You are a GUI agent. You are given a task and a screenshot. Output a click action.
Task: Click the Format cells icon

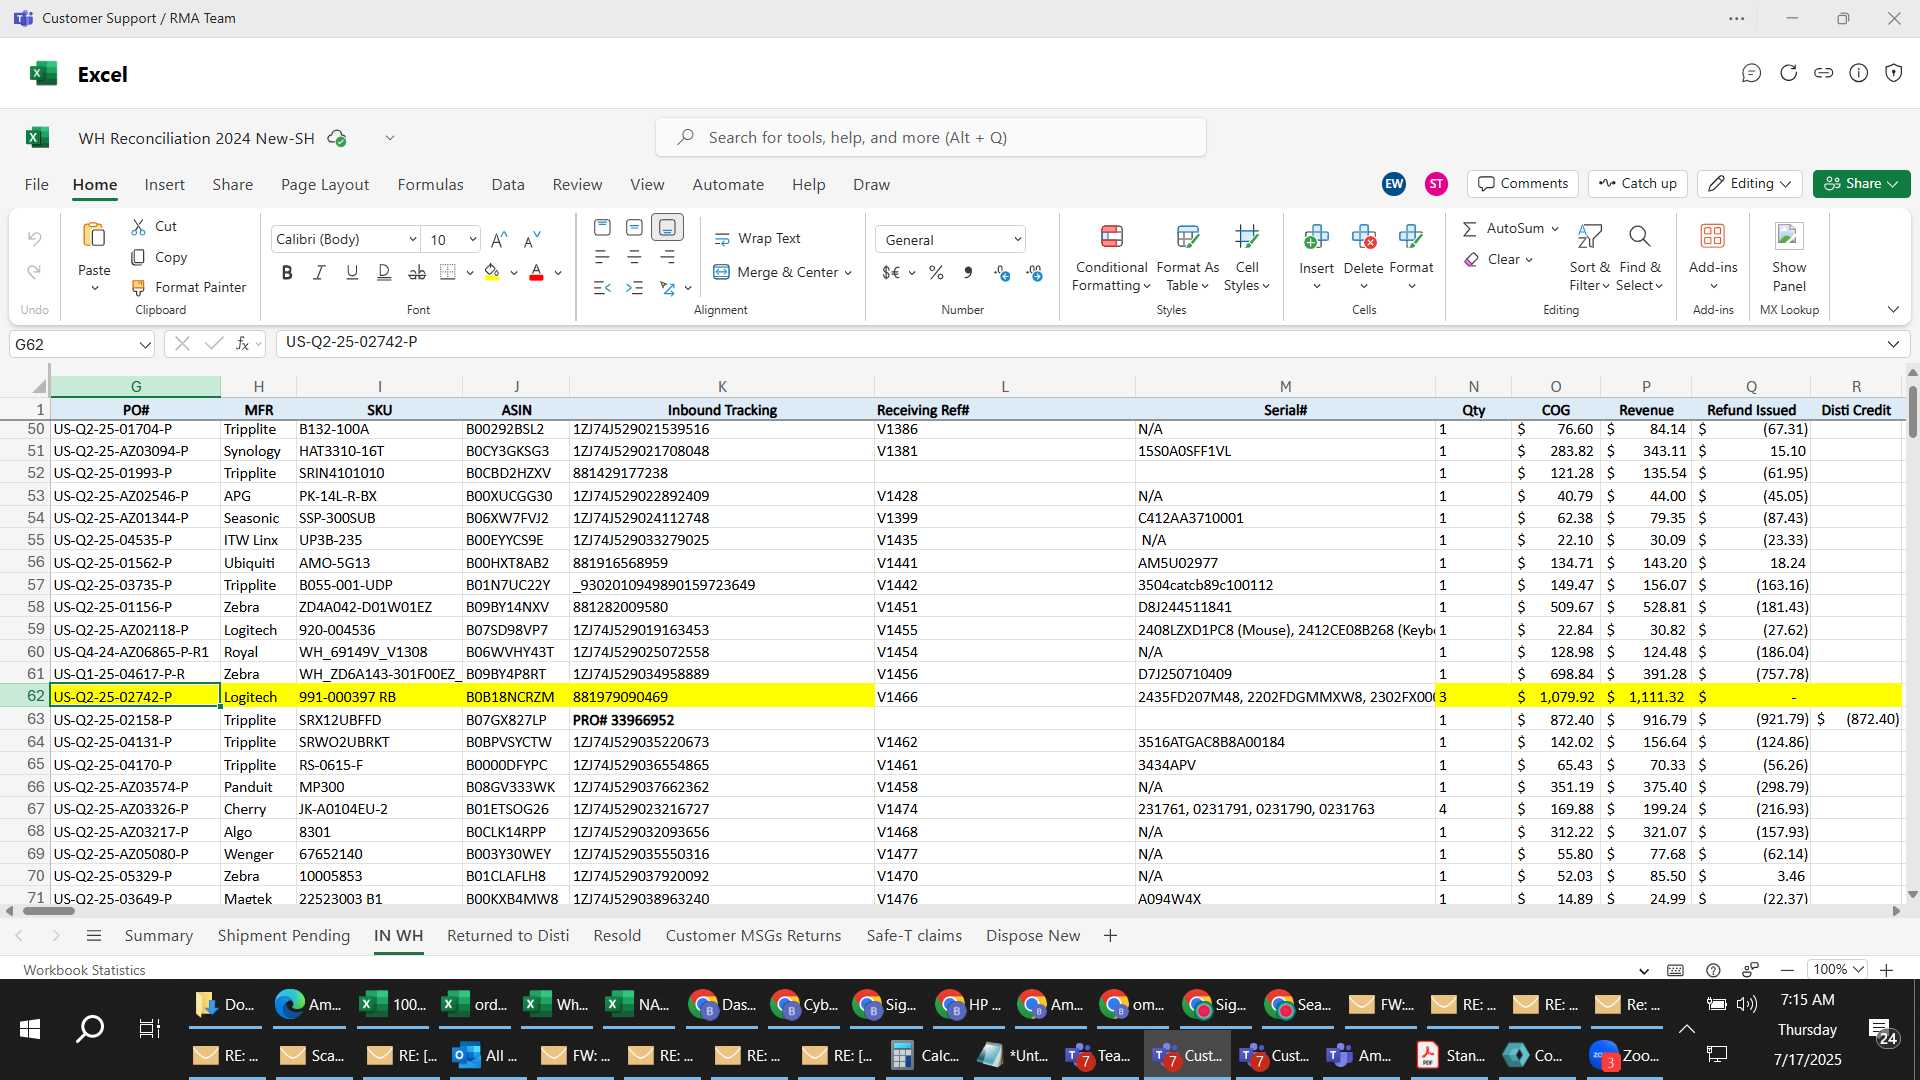[x=1411, y=237]
